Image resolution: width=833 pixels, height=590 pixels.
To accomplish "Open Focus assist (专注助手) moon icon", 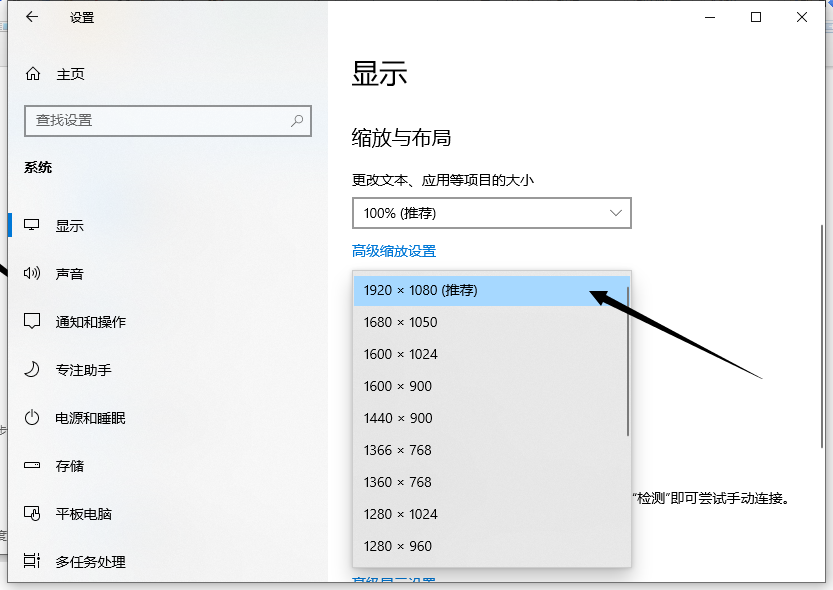I will [32, 370].
